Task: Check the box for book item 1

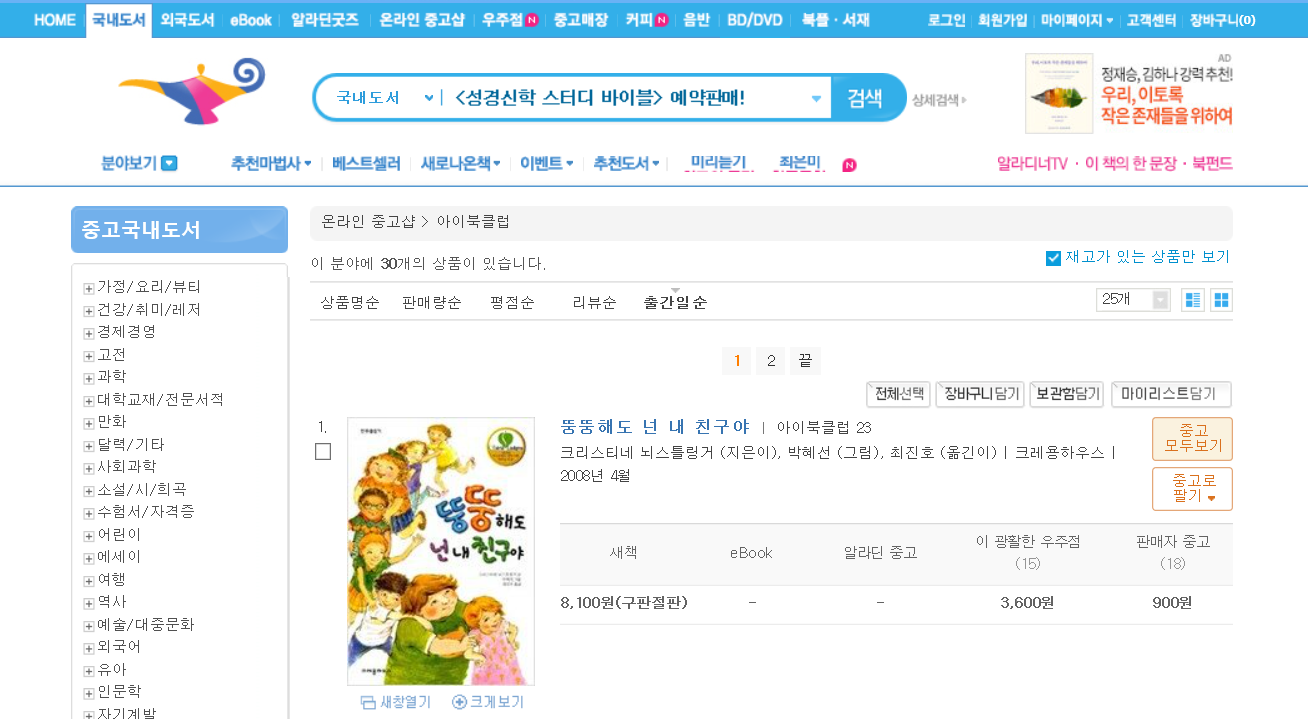Action: [323, 452]
